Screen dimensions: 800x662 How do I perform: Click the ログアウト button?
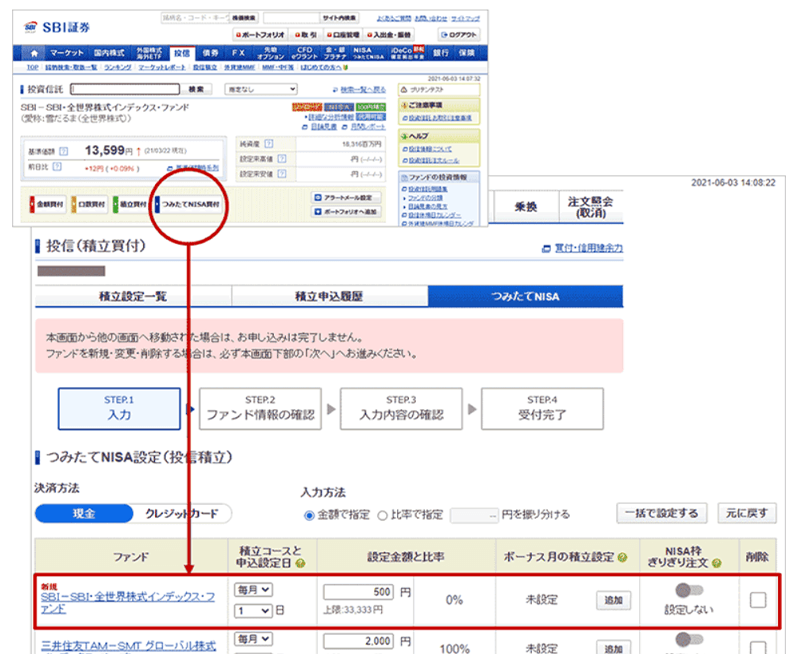coord(459,35)
